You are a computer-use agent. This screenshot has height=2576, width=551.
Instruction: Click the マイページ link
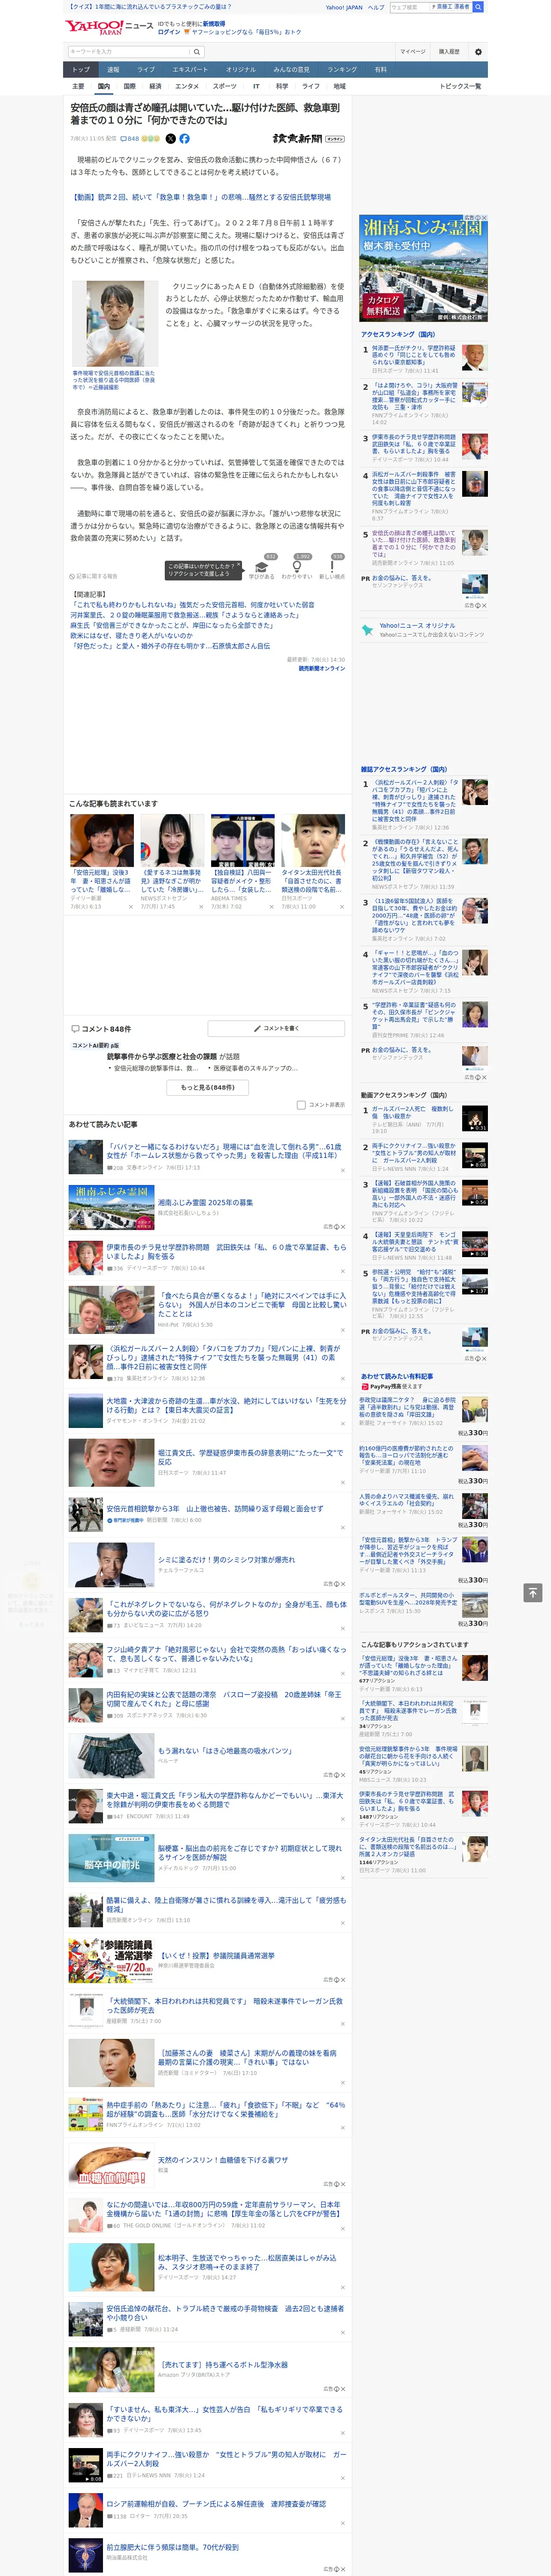coord(412,51)
